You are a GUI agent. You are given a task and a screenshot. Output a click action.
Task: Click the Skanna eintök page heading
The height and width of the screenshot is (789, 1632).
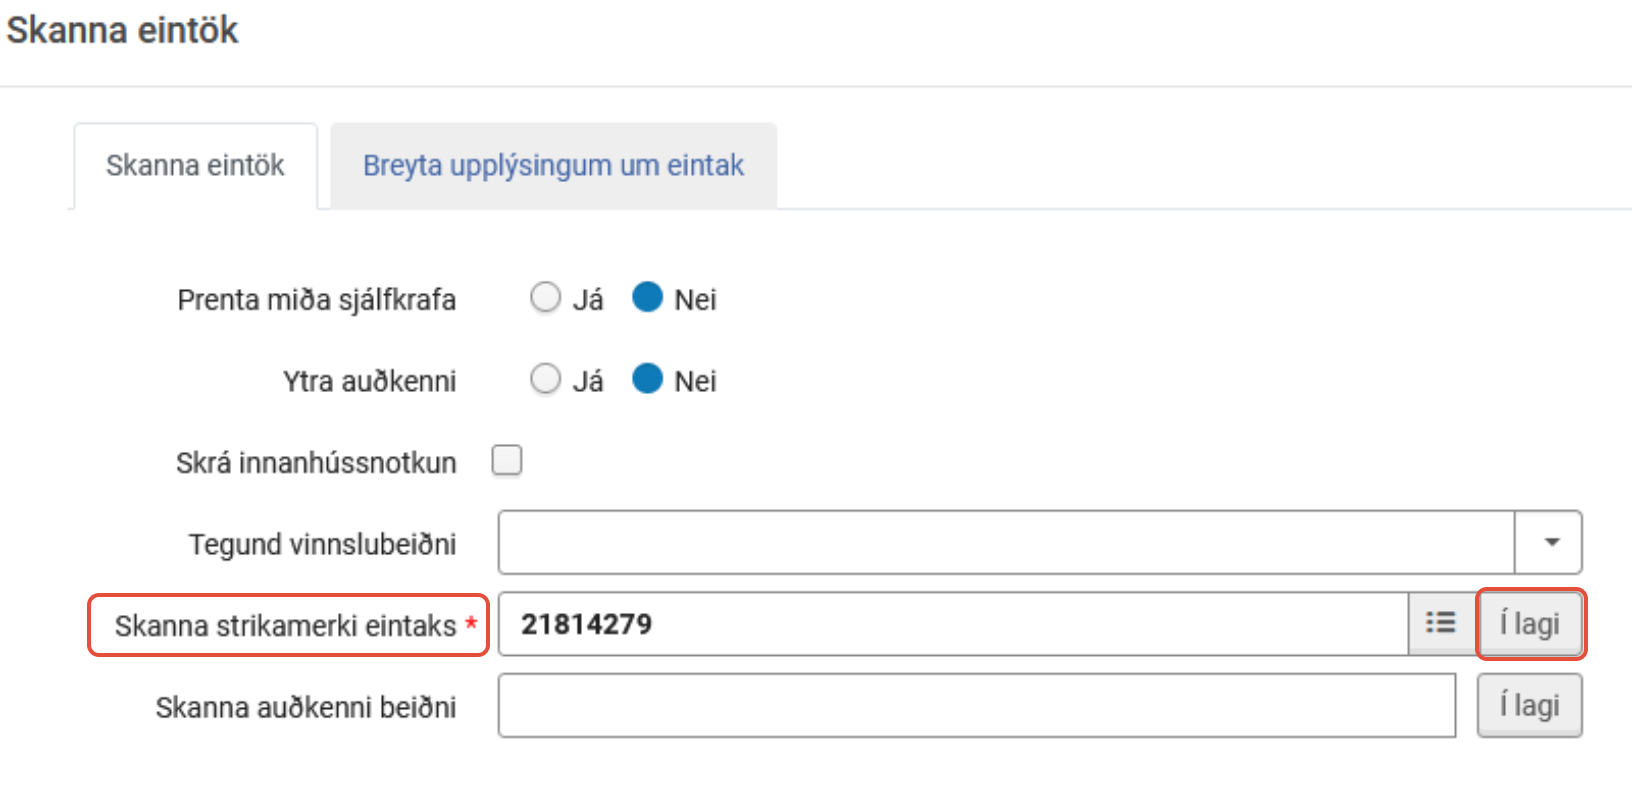click(122, 30)
